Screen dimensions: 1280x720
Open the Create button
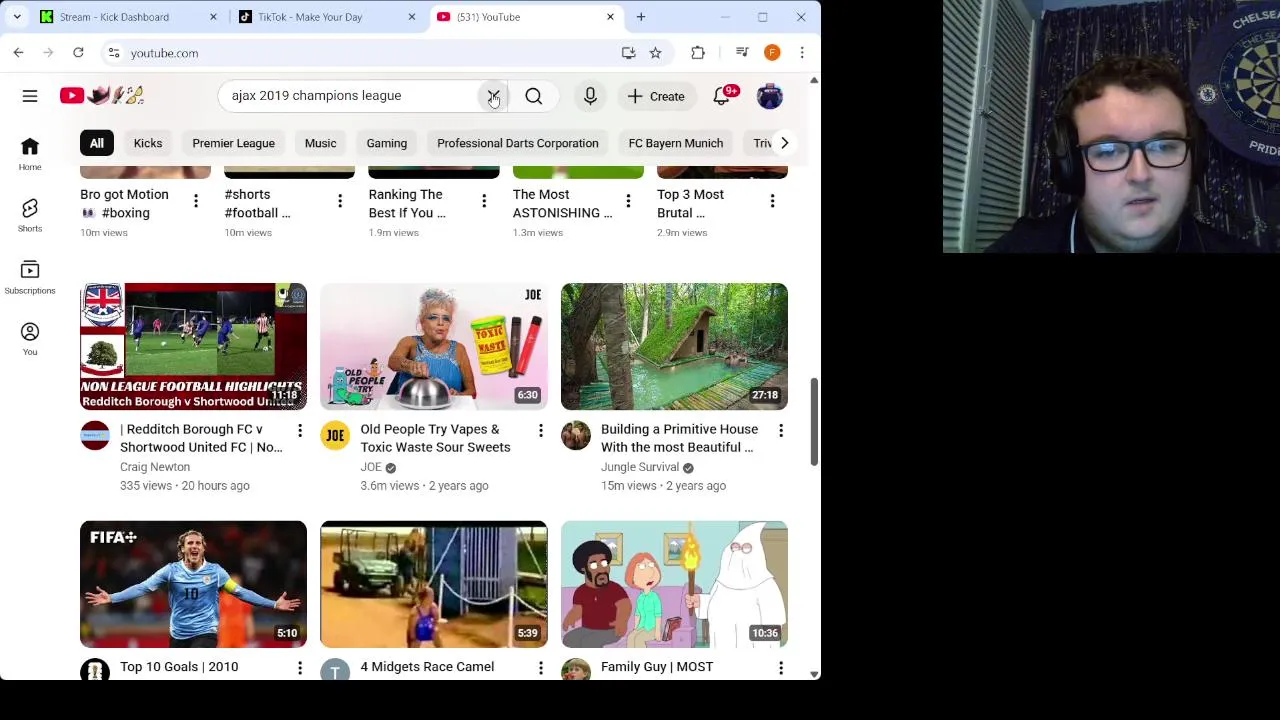[x=656, y=96]
